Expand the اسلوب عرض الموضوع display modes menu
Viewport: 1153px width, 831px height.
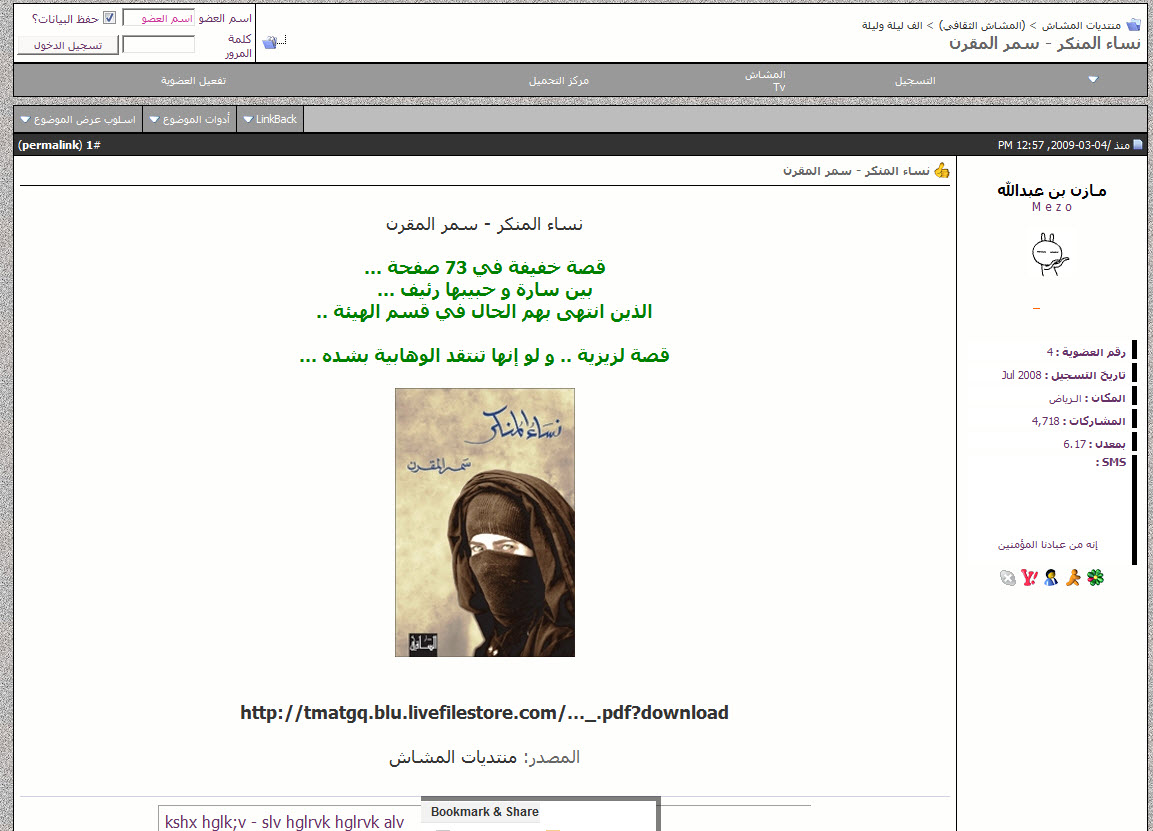[x=78, y=119]
